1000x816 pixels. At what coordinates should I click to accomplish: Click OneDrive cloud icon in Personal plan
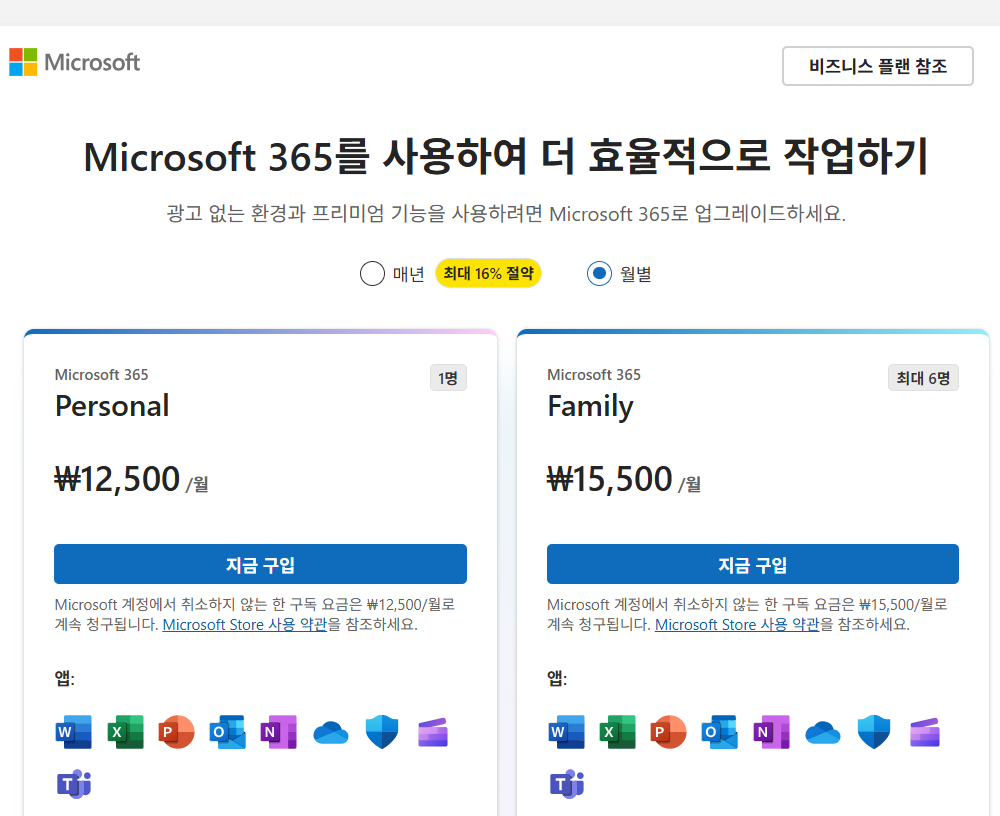click(330, 732)
